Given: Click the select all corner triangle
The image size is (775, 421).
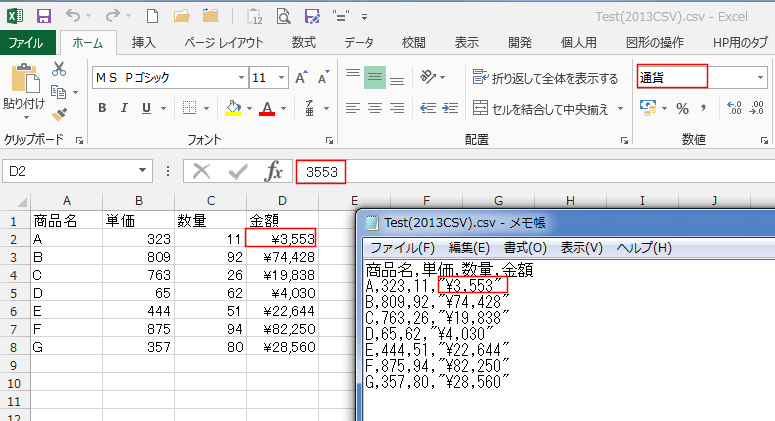Looking at the screenshot, I should (21, 202).
